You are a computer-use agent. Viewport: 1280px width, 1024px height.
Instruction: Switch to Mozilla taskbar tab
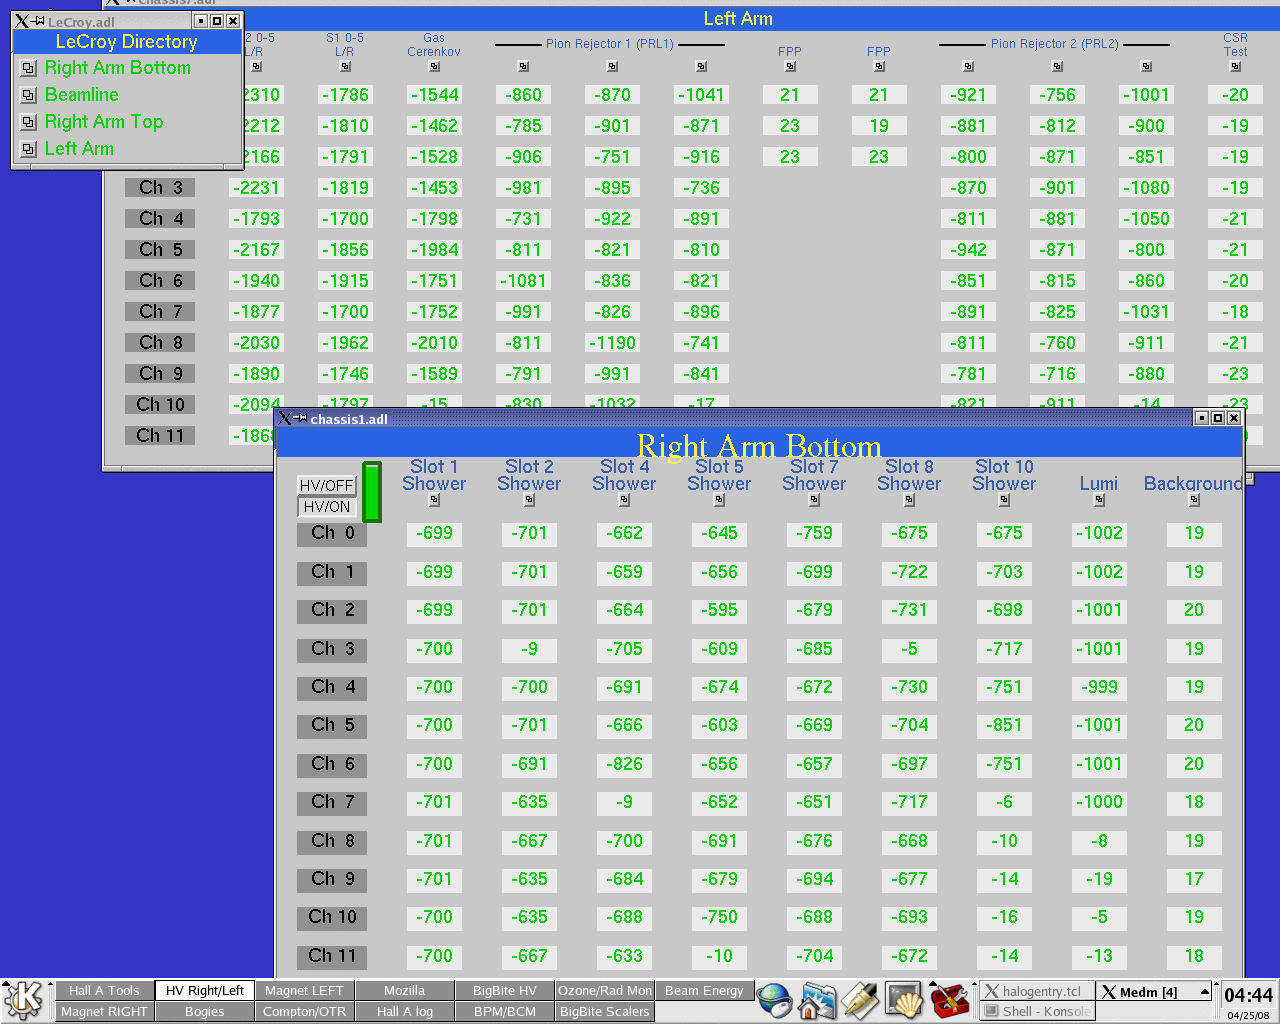click(404, 991)
